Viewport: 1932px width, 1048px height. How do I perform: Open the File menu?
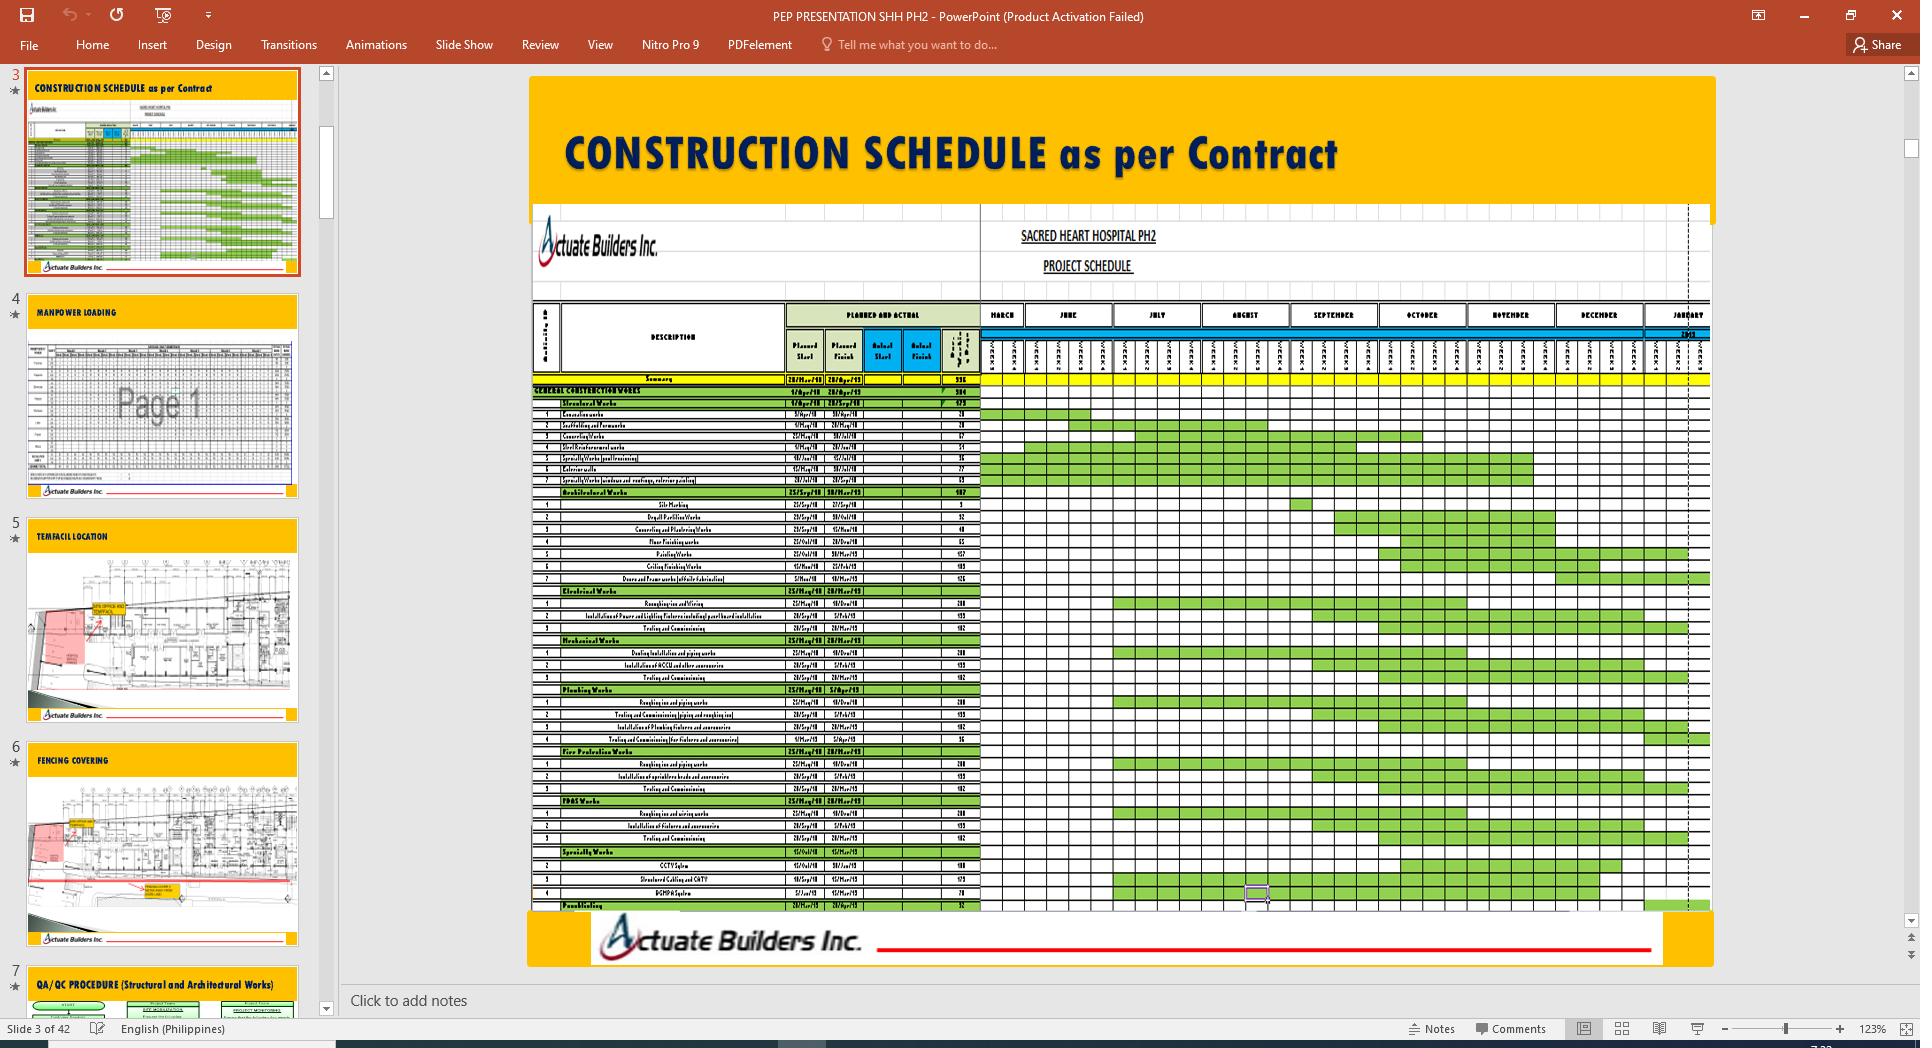[x=29, y=45]
